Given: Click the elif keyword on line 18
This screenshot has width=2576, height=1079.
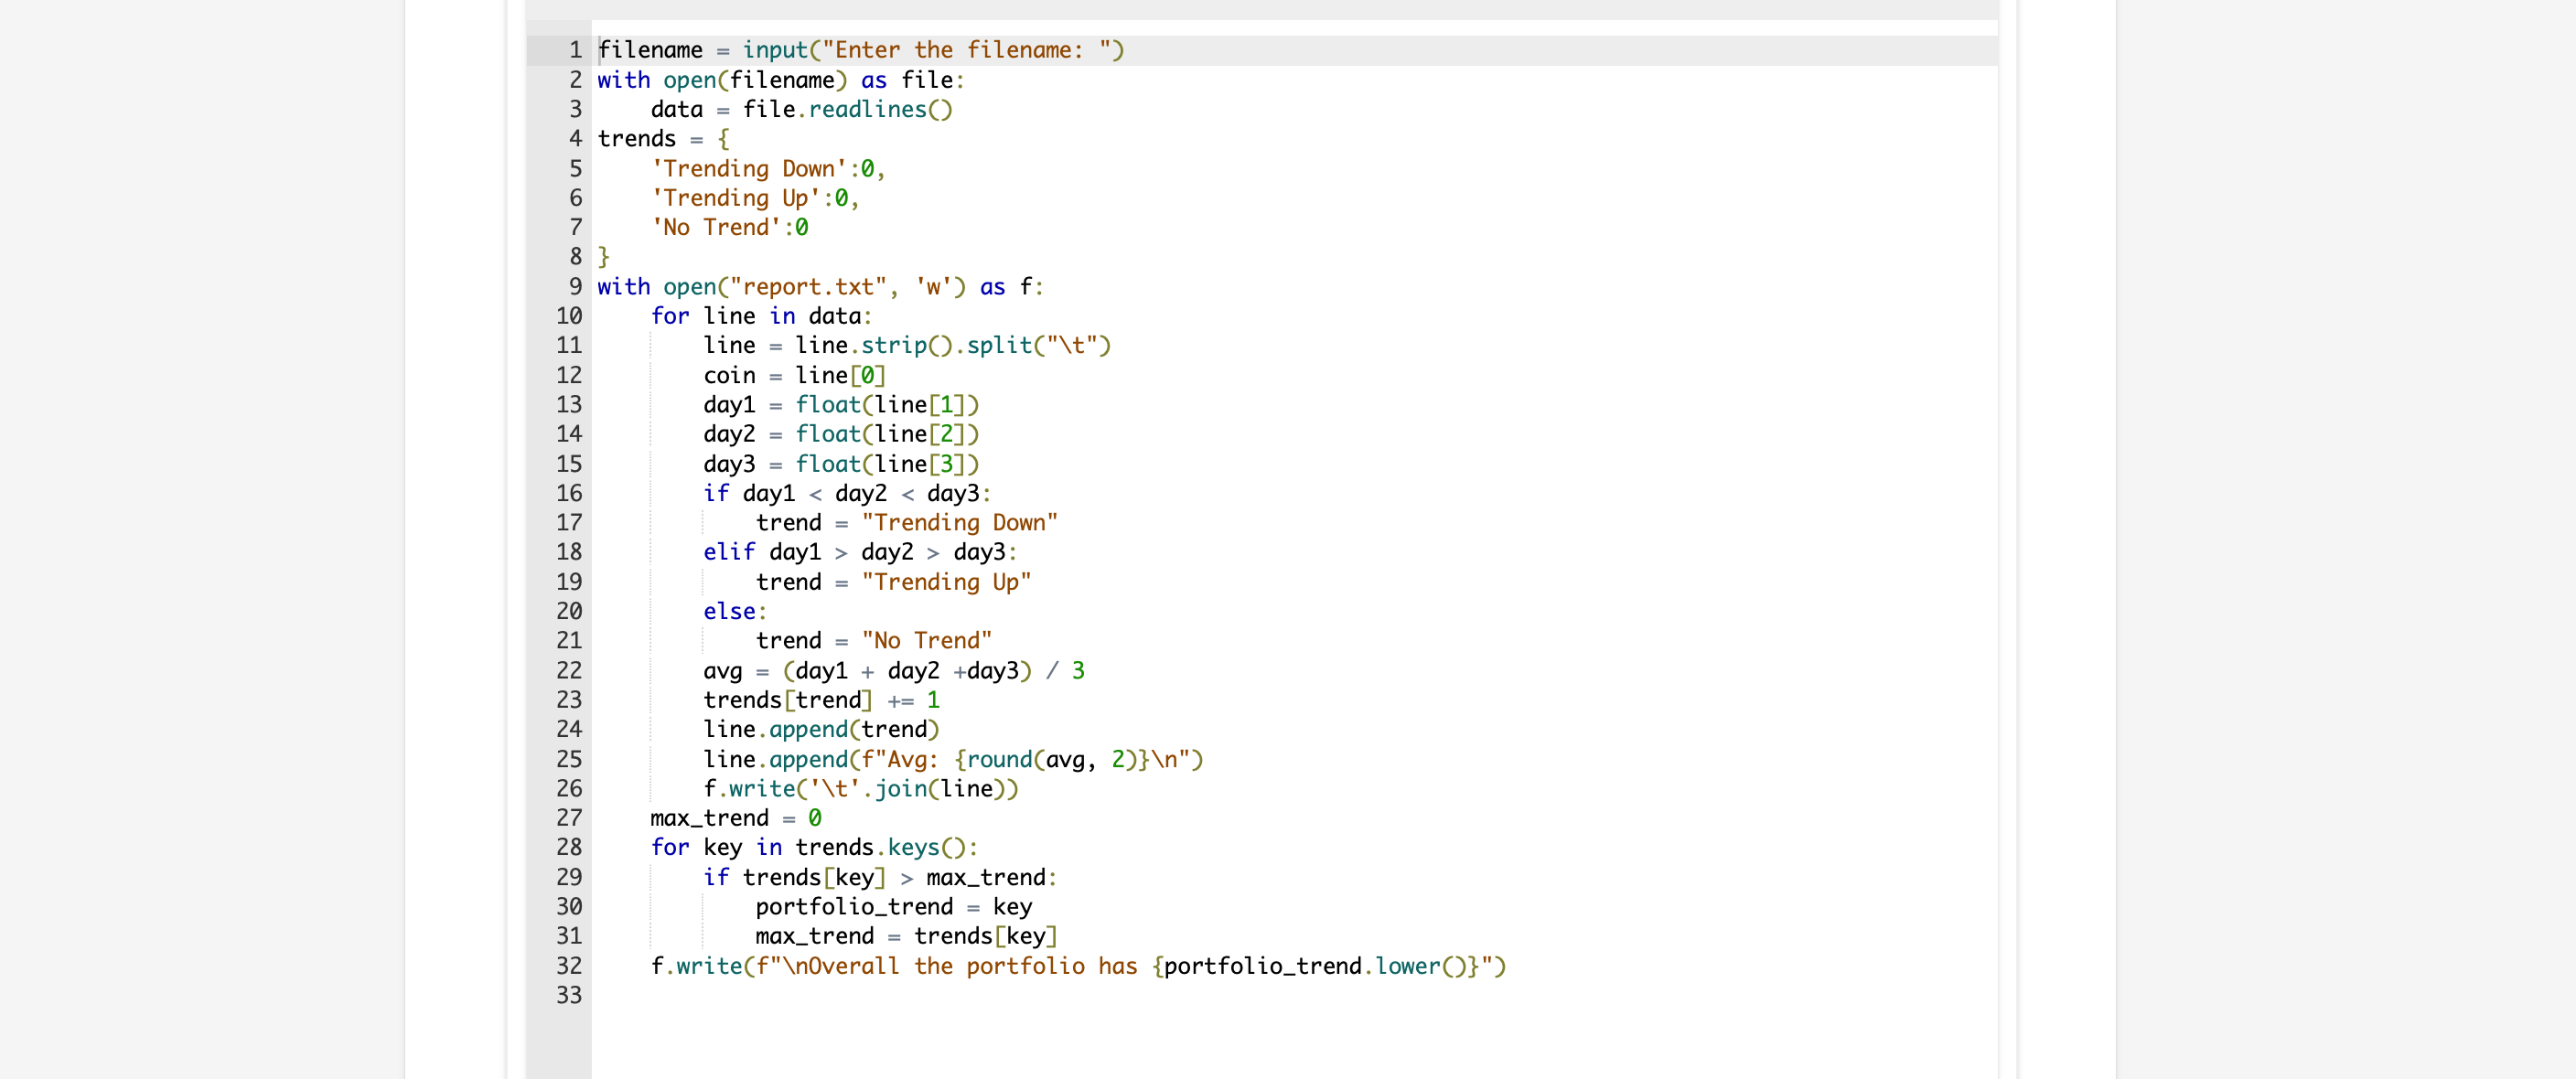Looking at the screenshot, I should pyautogui.click(x=729, y=552).
